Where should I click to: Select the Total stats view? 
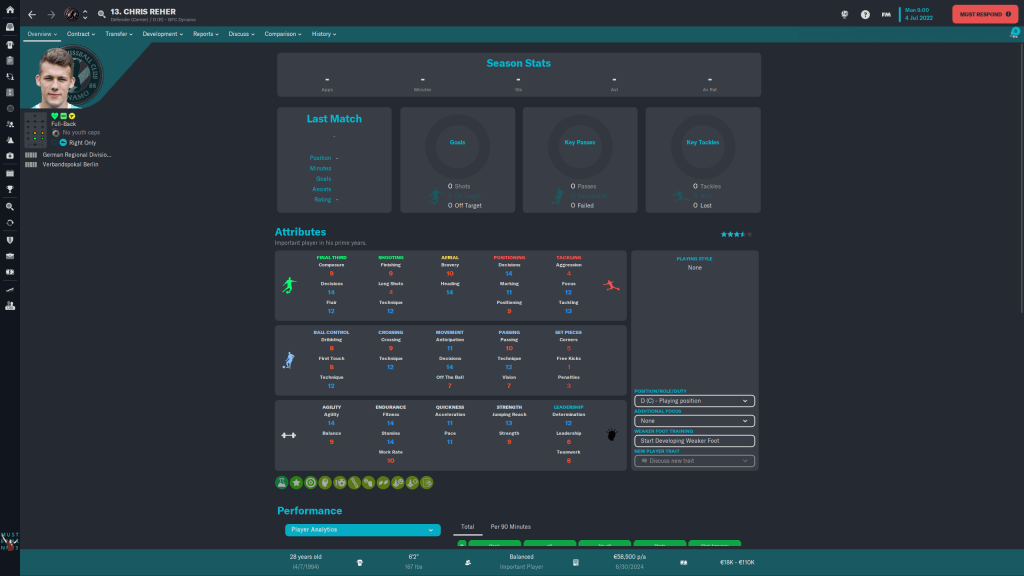coord(467,526)
